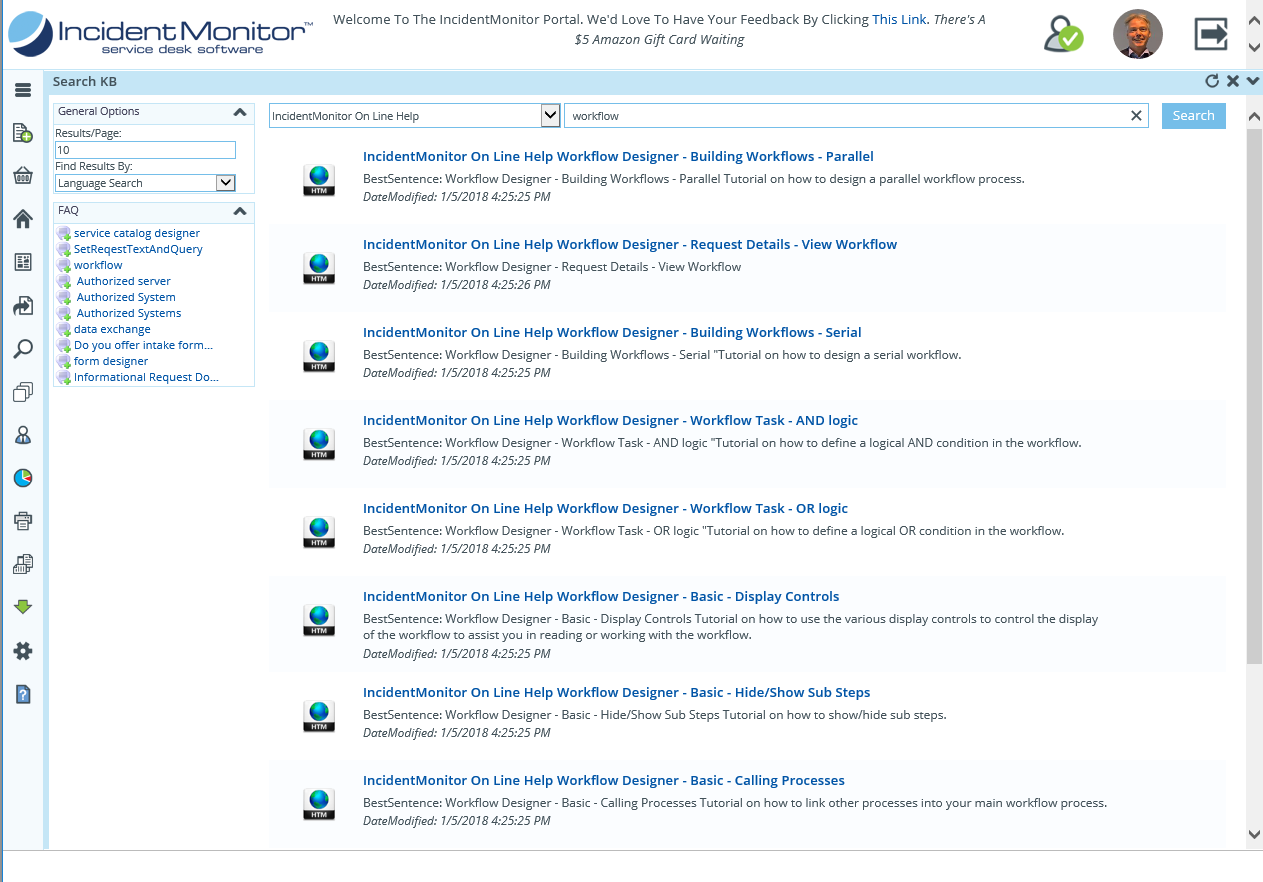
Task: Select FAQ item form designer
Action: [111, 361]
